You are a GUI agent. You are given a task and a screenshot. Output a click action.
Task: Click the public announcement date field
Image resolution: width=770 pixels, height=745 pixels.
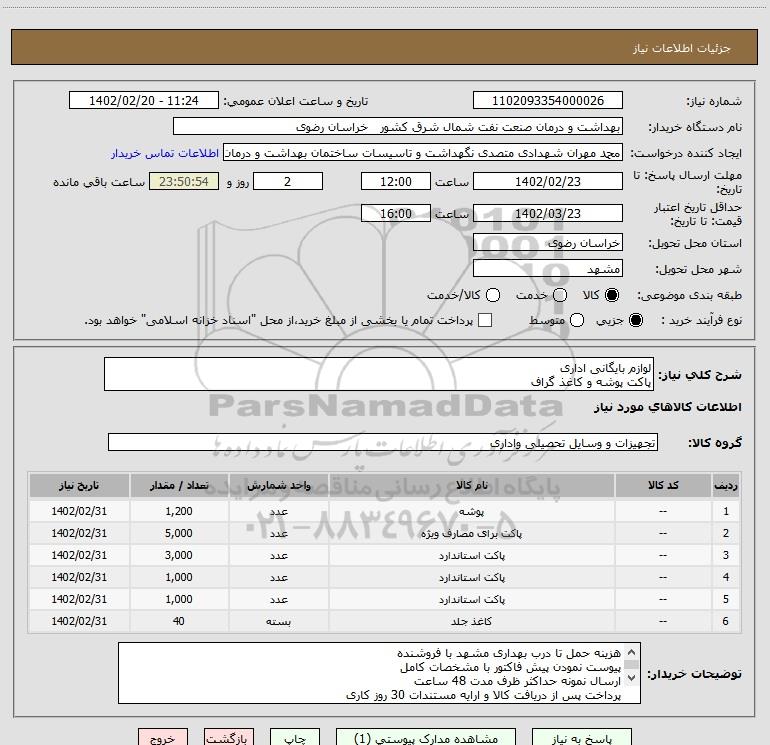(x=144, y=100)
